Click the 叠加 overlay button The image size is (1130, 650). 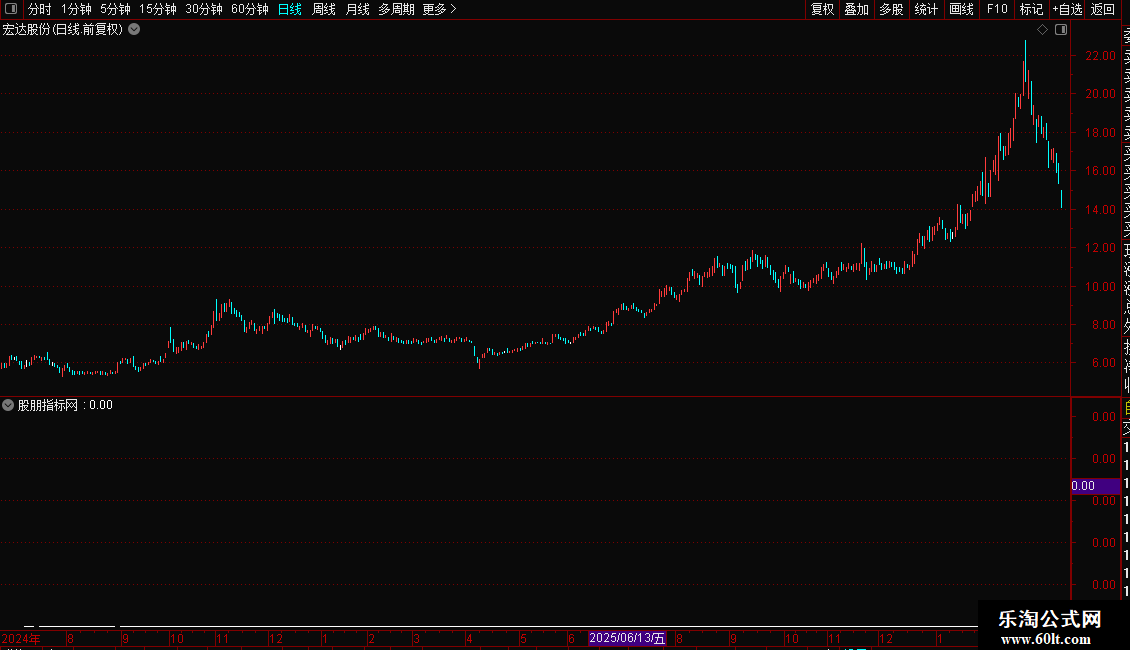point(857,9)
